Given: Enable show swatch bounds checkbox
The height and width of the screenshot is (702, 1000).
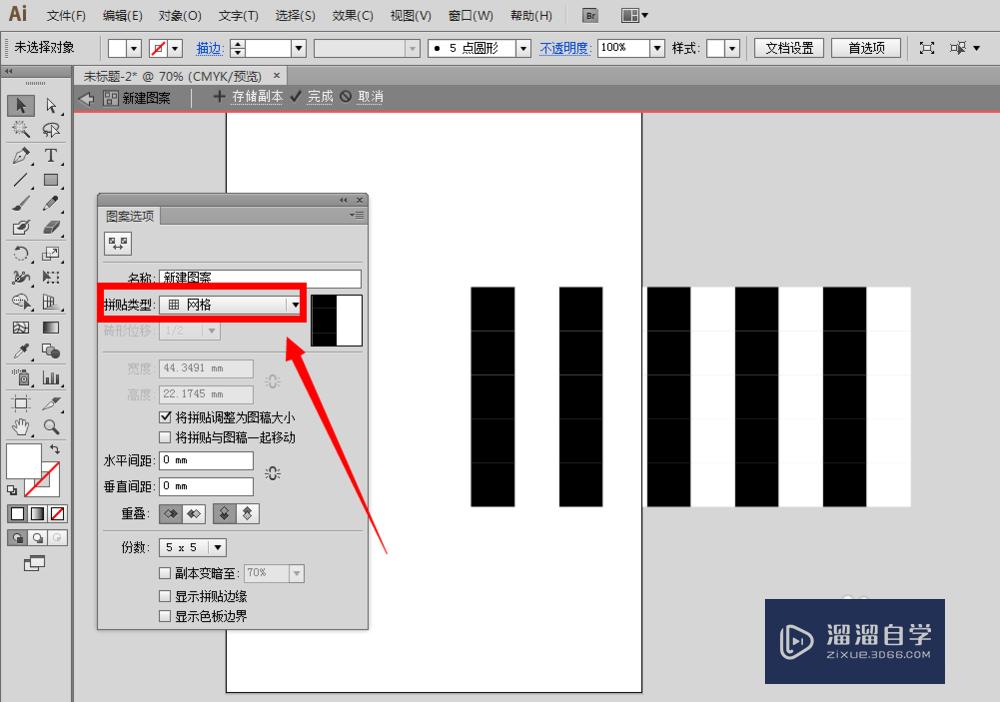Looking at the screenshot, I should pos(165,617).
